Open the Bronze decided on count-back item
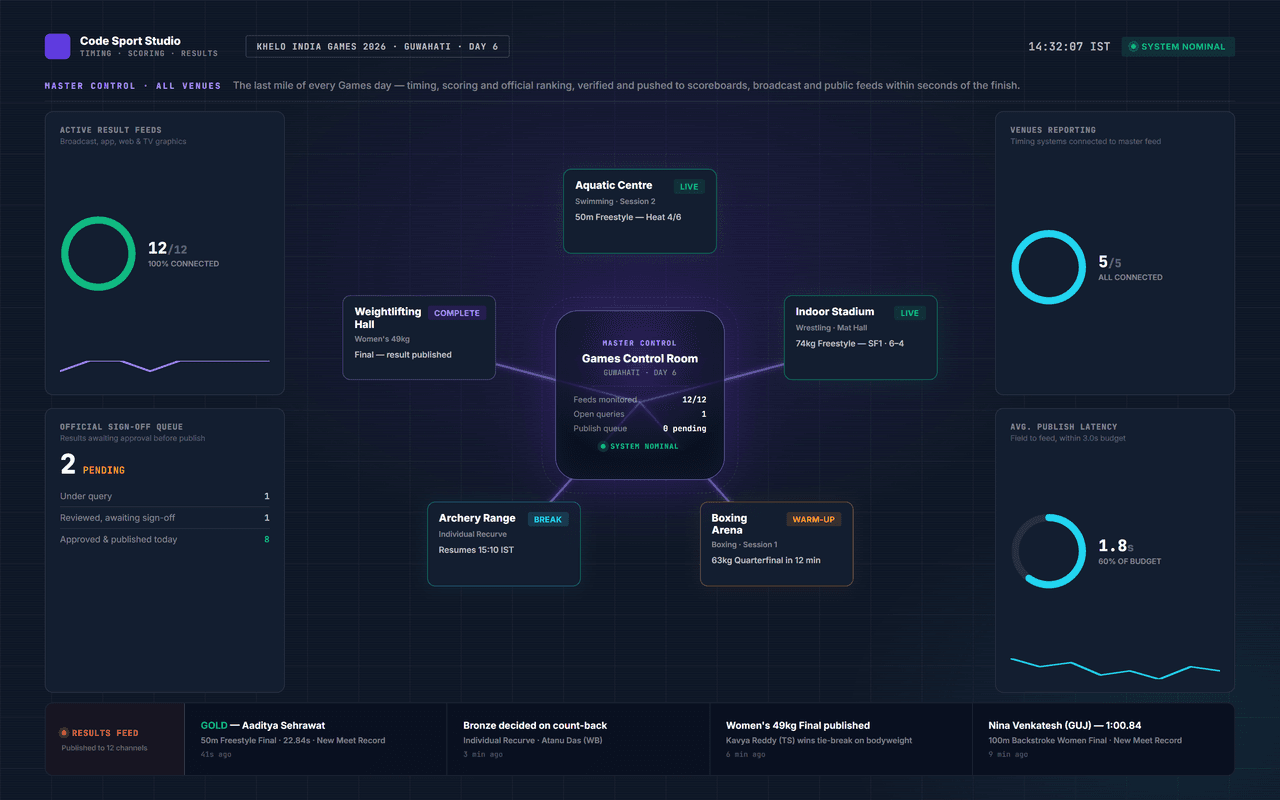The width and height of the screenshot is (1280, 800). coord(578,739)
